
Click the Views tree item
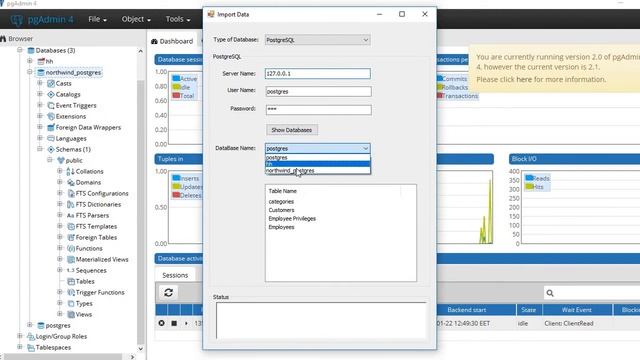click(x=84, y=315)
